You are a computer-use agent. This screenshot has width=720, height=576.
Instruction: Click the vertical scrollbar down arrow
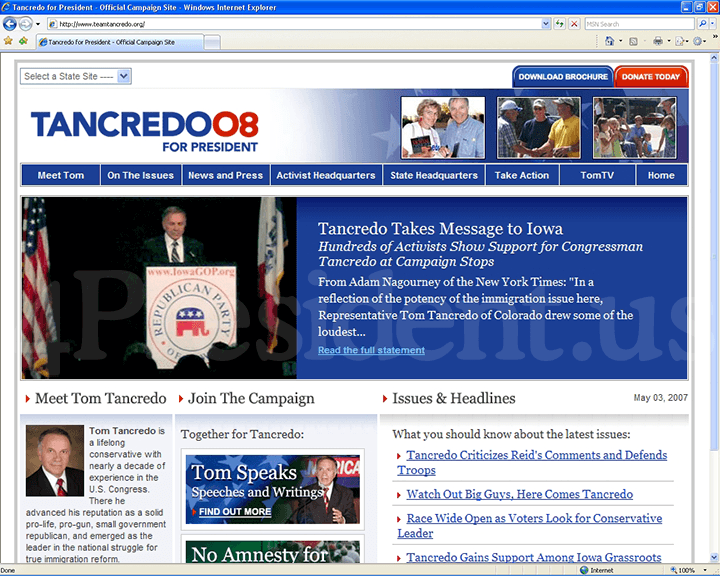(x=714, y=558)
